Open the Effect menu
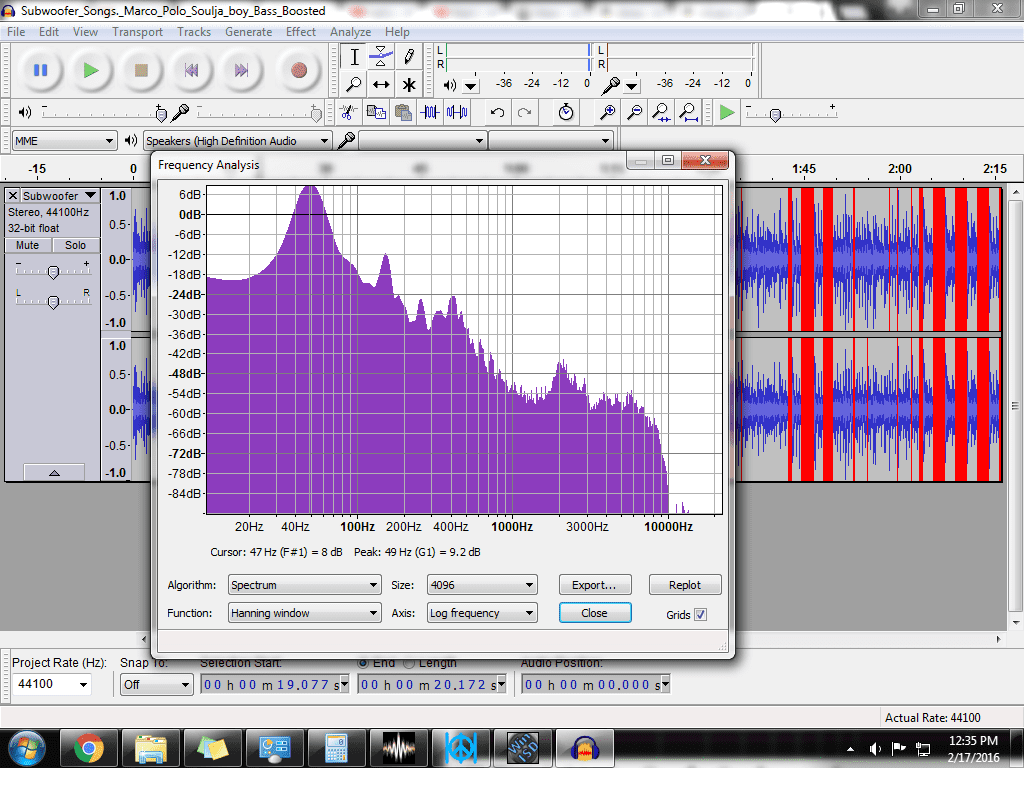Image resolution: width=1024 pixels, height=802 pixels. coord(300,32)
